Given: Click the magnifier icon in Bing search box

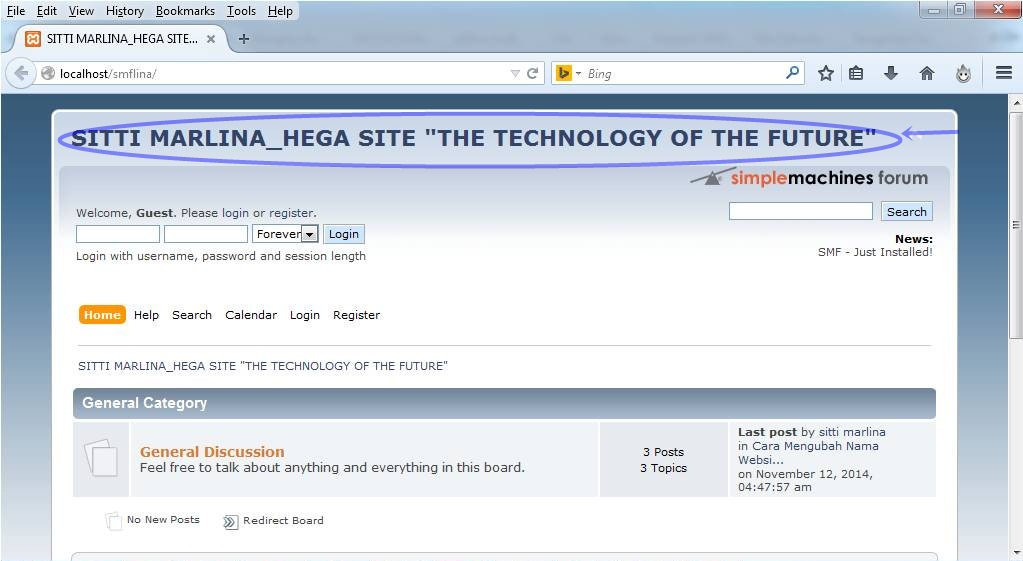Looking at the screenshot, I should point(792,73).
